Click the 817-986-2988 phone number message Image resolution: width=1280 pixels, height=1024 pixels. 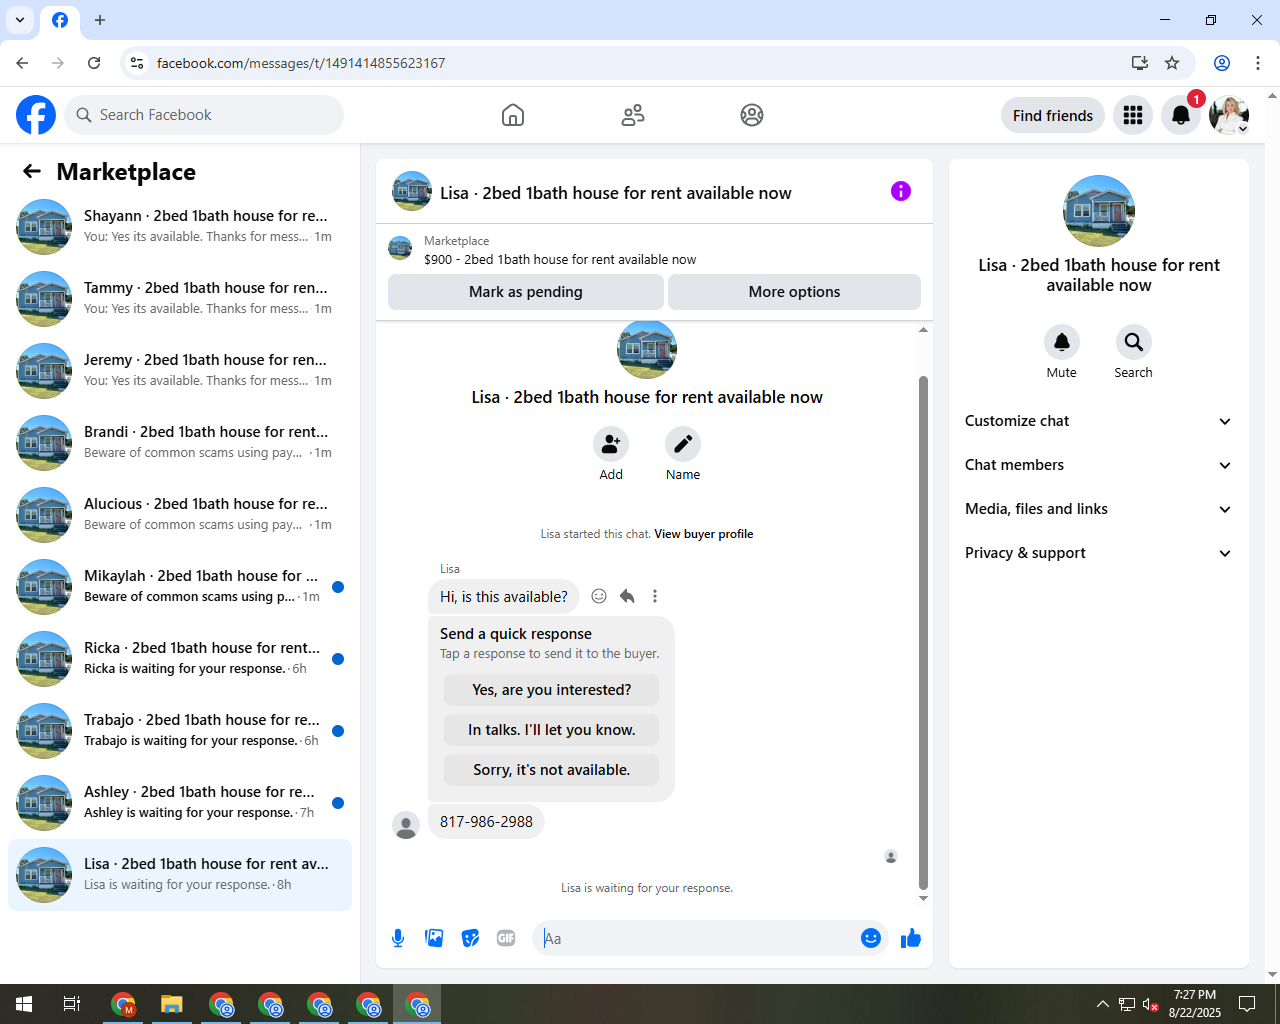[x=486, y=822]
